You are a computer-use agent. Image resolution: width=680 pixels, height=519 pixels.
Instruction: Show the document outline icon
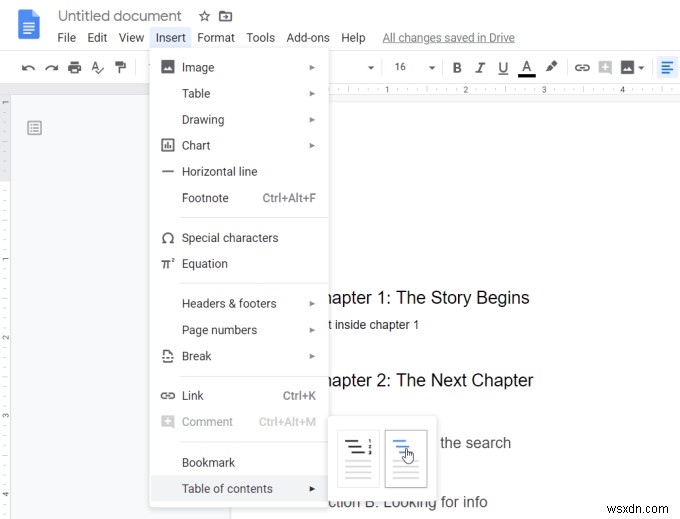(34, 128)
